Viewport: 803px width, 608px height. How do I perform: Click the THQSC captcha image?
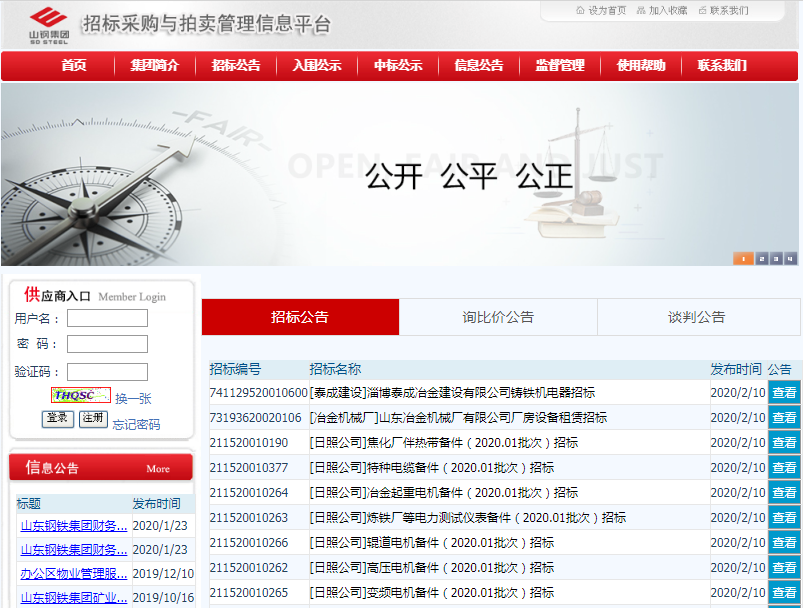(x=81, y=395)
